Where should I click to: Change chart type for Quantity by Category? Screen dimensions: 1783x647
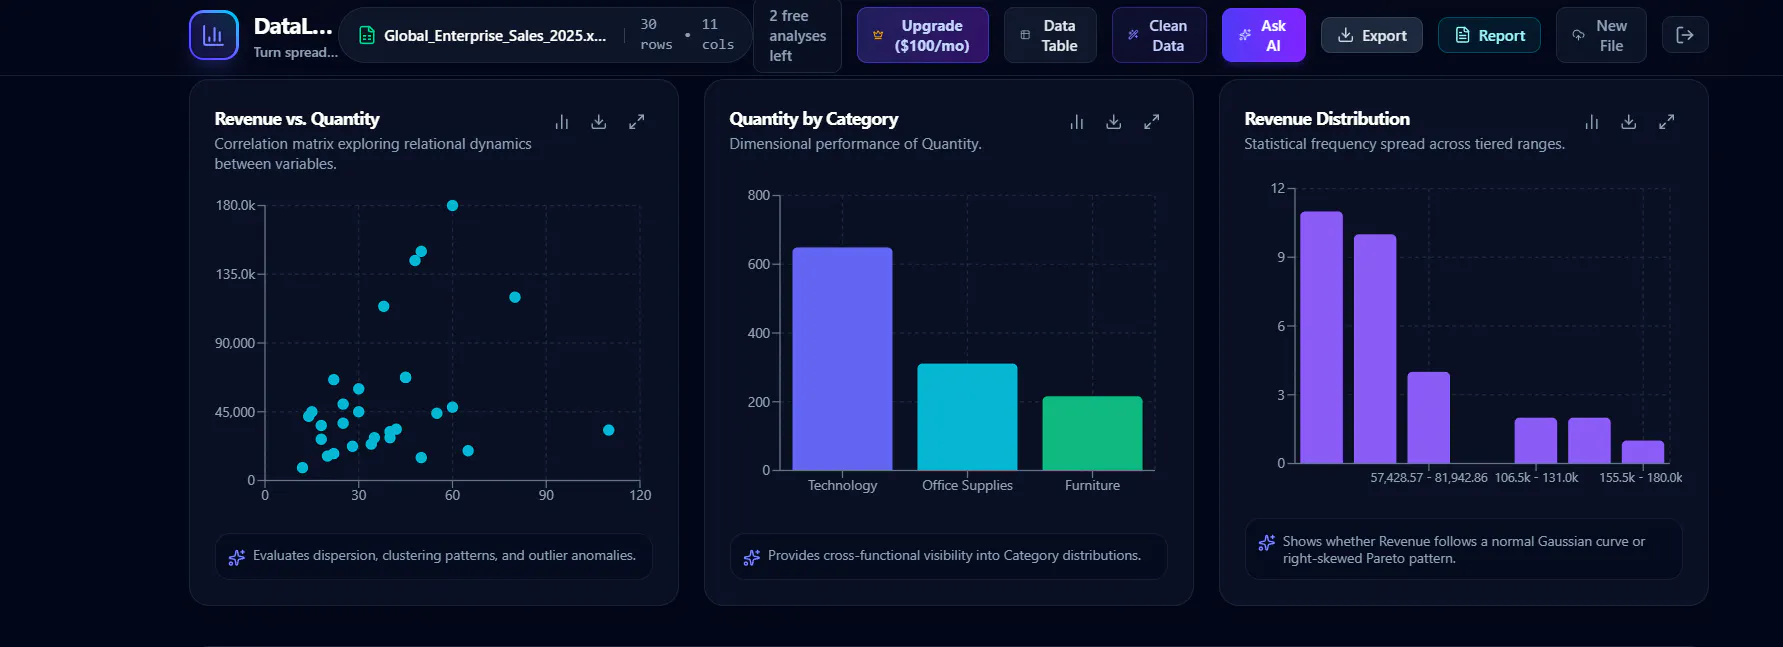pyautogui.click(x=1077, y=122)
